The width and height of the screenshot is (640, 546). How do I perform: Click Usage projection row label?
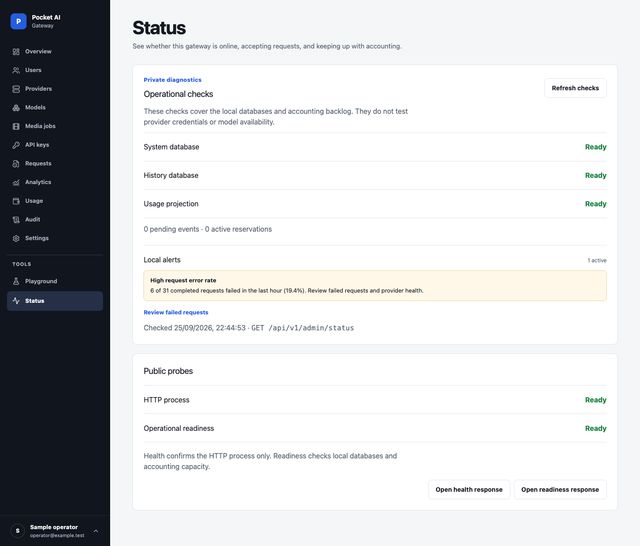[171, 204]
